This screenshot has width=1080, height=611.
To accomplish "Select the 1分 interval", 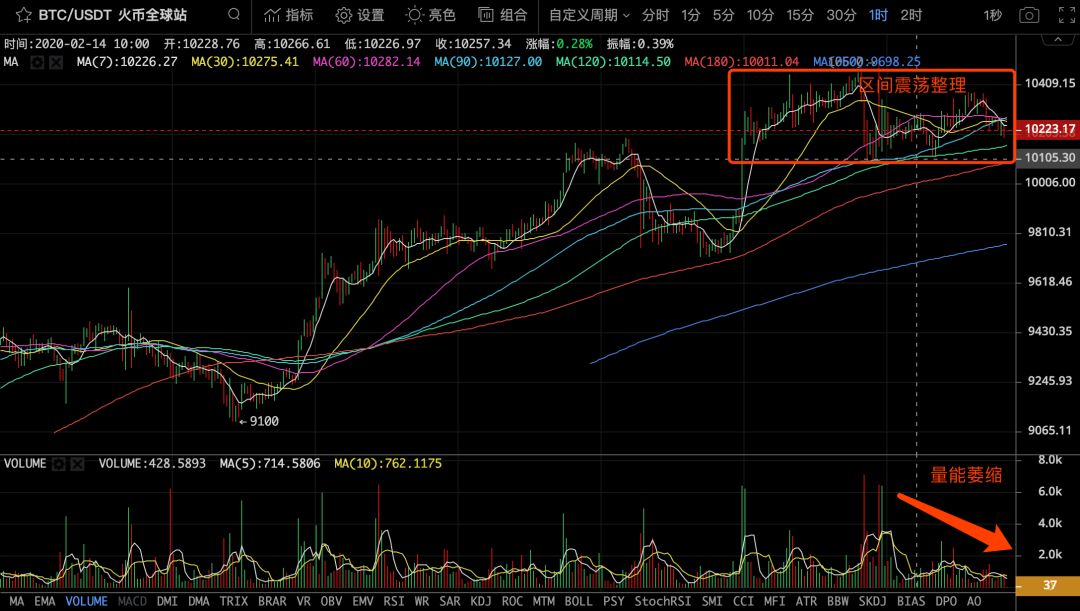I will pos(691,14).
